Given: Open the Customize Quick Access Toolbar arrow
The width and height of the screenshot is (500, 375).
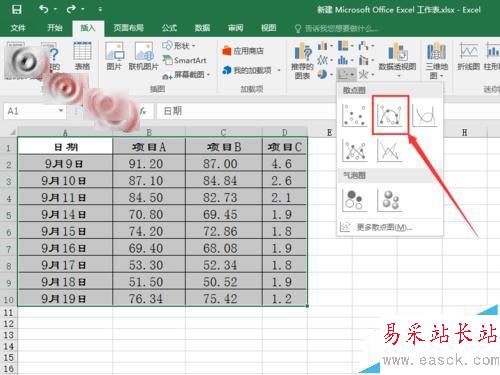Looking at the screenshot, I should [100, 10].
